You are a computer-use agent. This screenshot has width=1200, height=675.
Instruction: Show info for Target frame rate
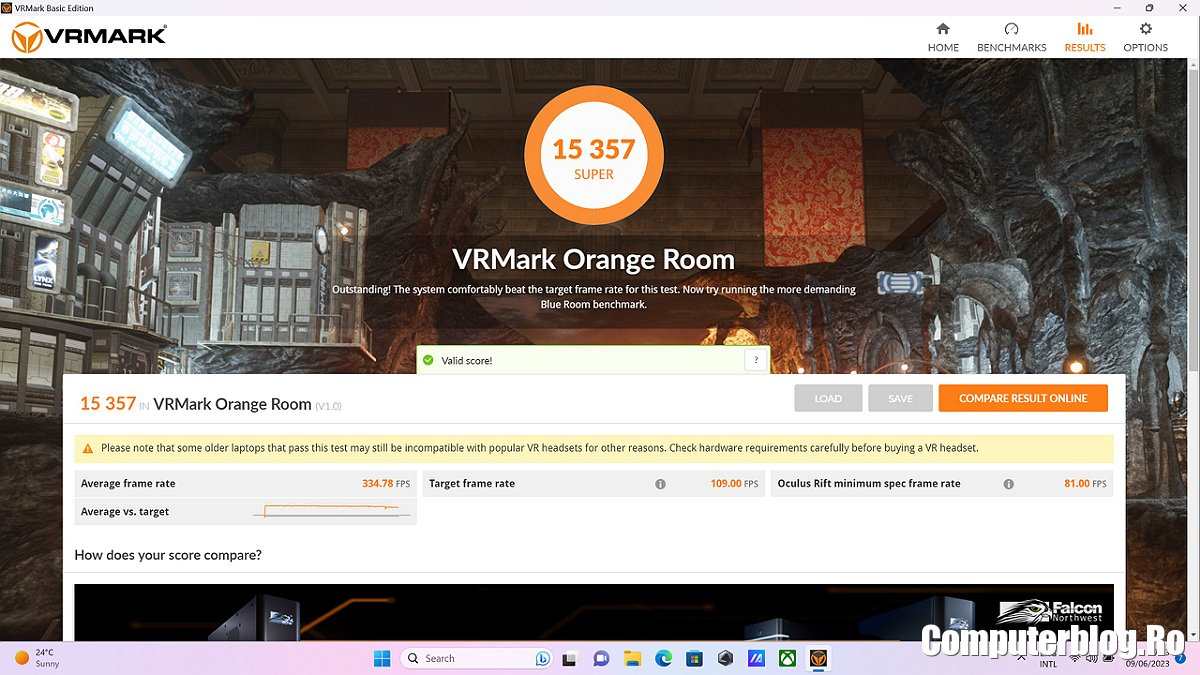(x=660, y=484)
